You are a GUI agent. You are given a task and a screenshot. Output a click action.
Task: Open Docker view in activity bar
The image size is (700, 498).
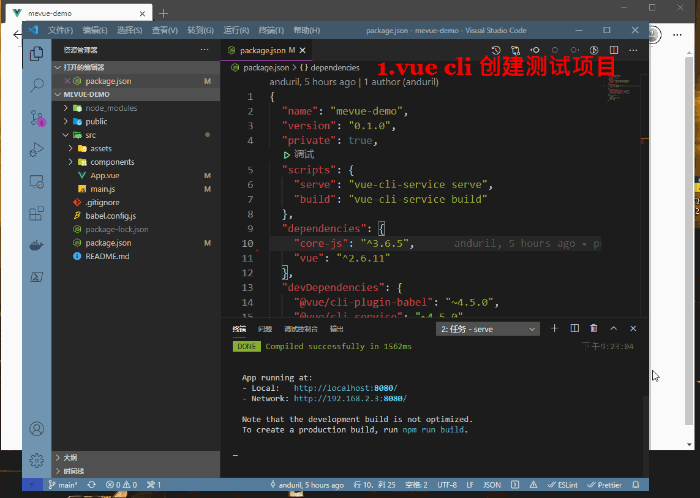[x=37, y=245]
